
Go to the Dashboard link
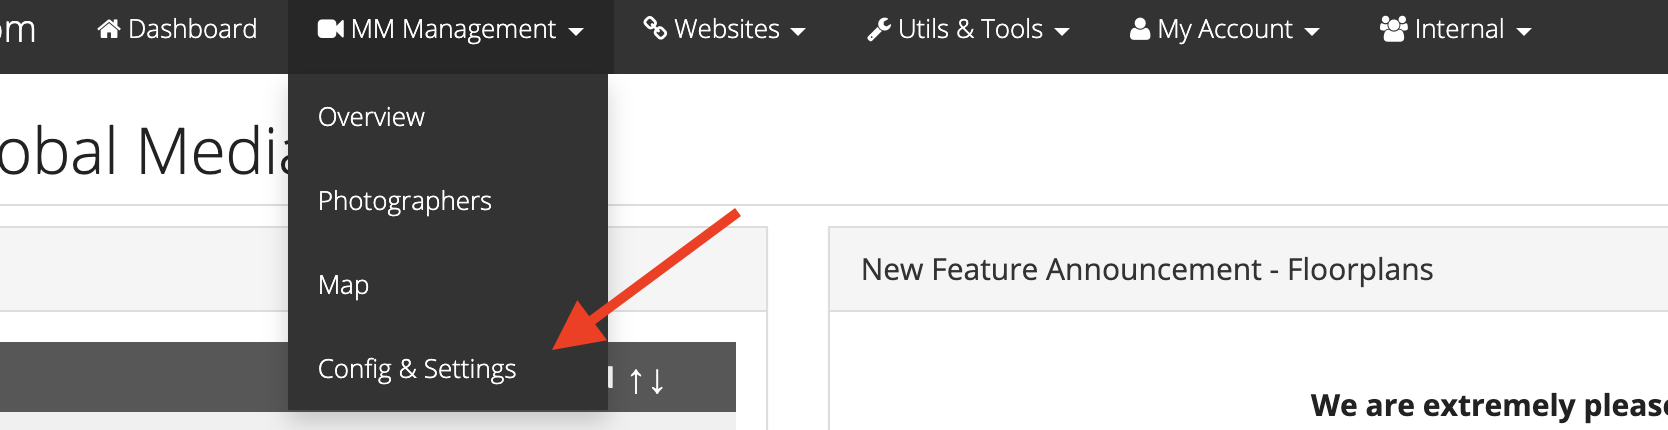click(177, 29)
